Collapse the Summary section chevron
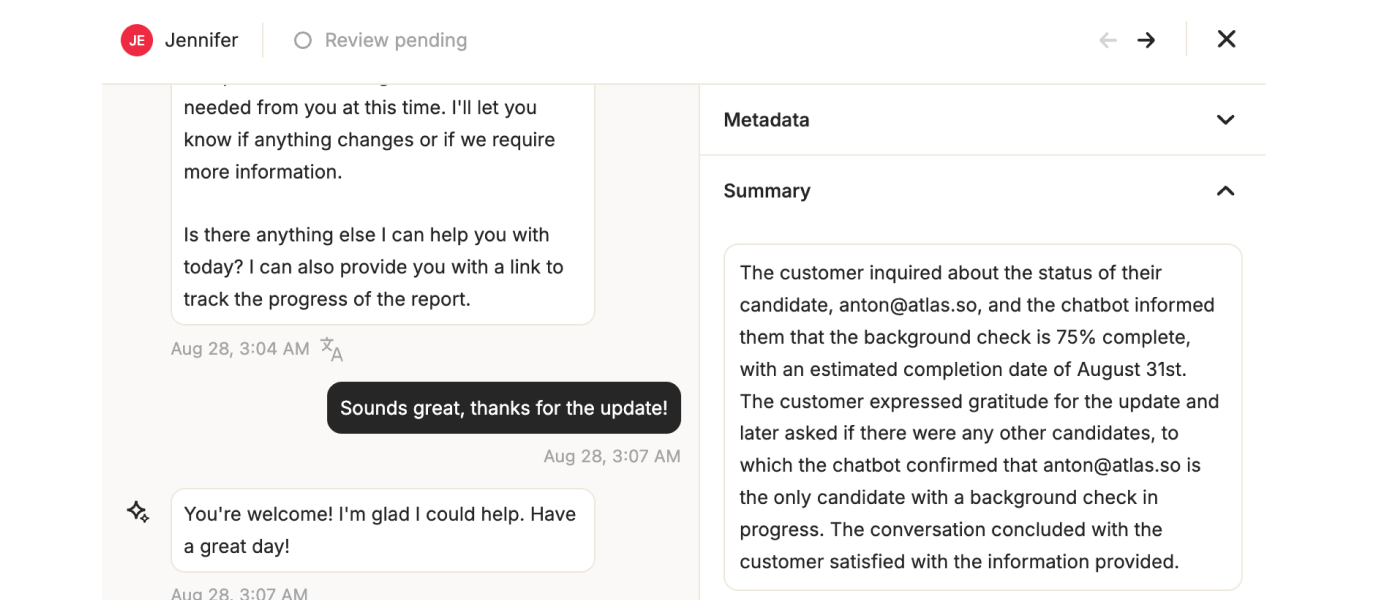 pyautogui.click(x=1225, y=191)
